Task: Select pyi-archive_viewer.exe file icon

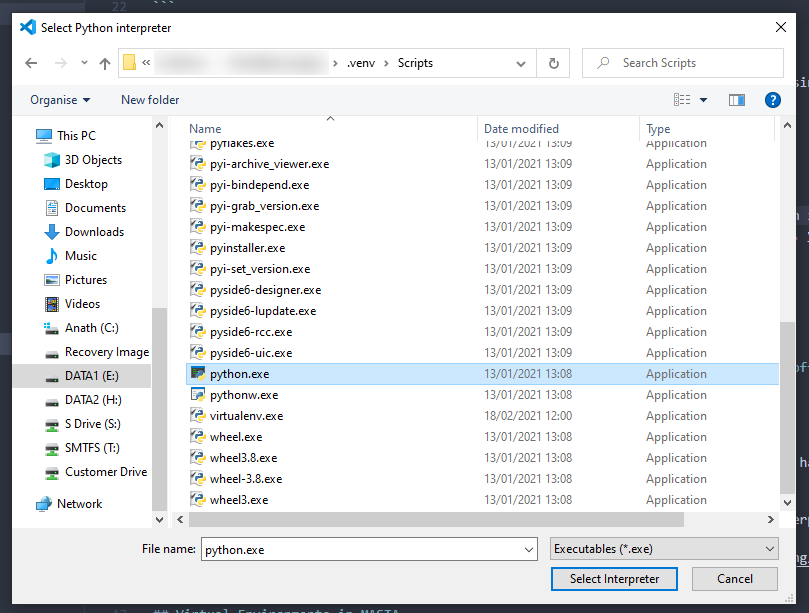Action: pyautogui.click(x=198, y=164)
